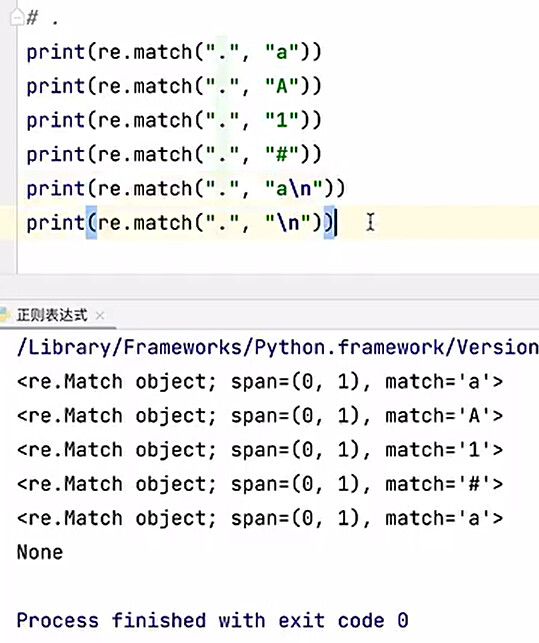Image resolution: width=539 pixels, height=643 pixels.
Task: Click the print line matching "a"
Action: (x=174, y=52)
